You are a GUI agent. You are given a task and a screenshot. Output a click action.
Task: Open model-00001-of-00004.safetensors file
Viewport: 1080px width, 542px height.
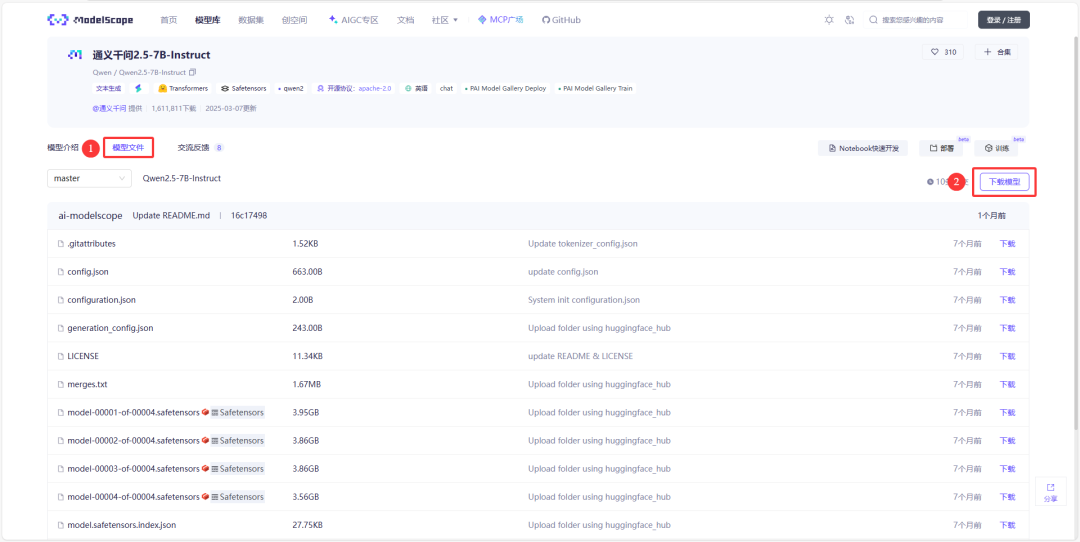click(133, 413)
